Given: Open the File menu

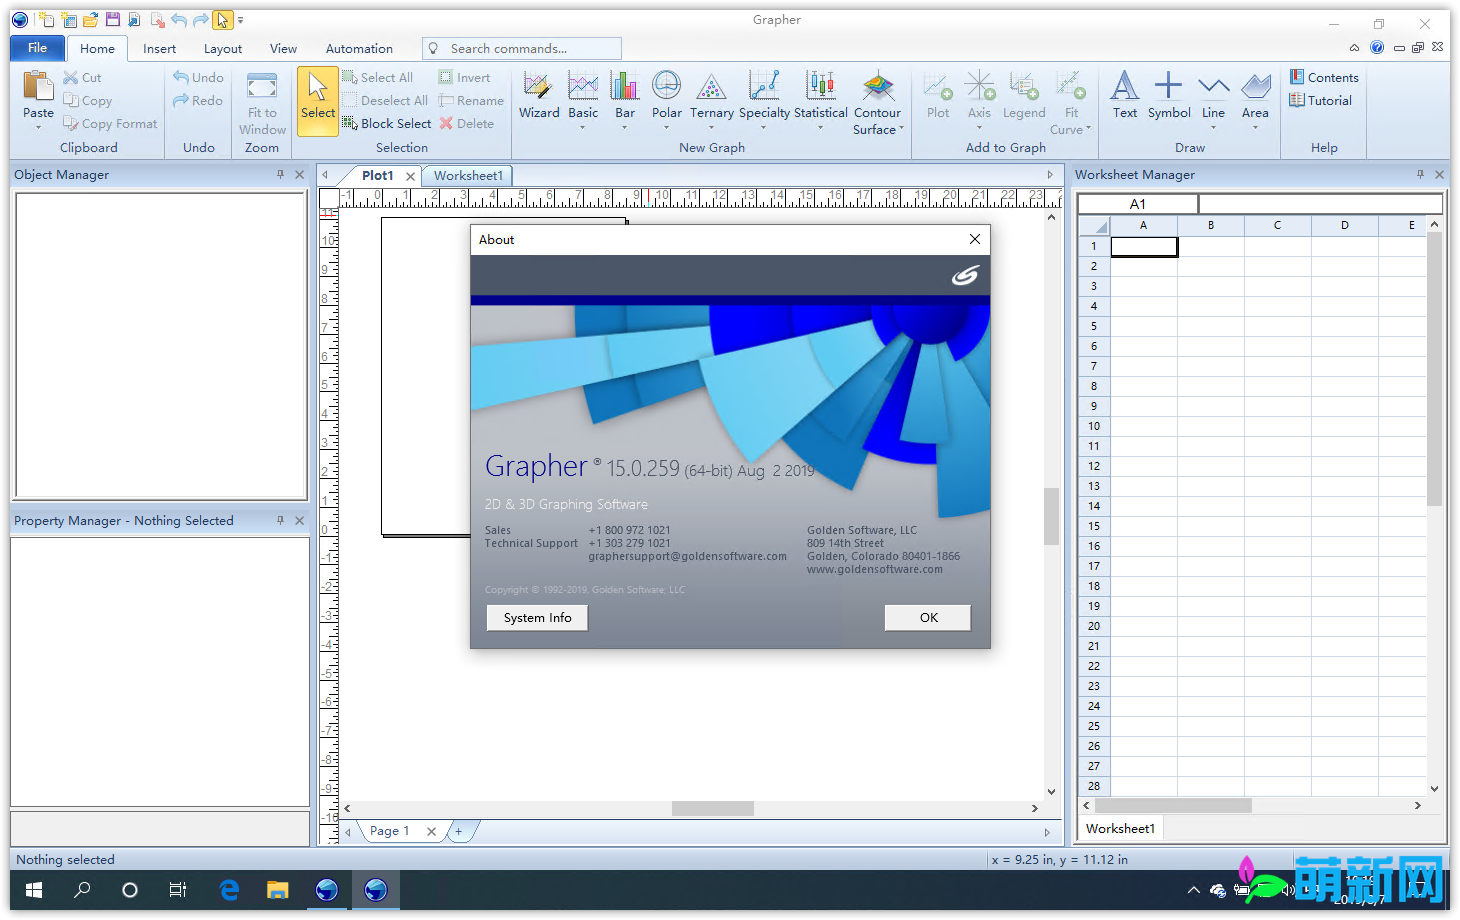Looking at the screenshot, I should [37, 48].
